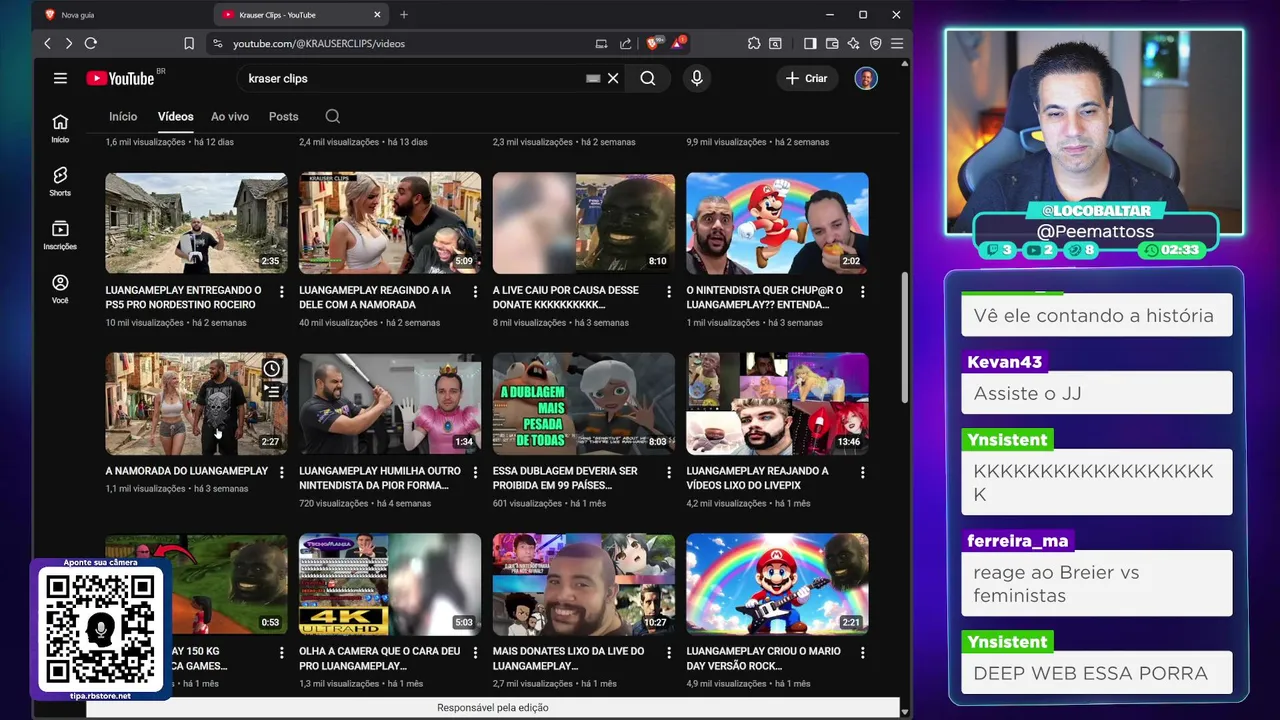Go back in the browser

[47, 43]
